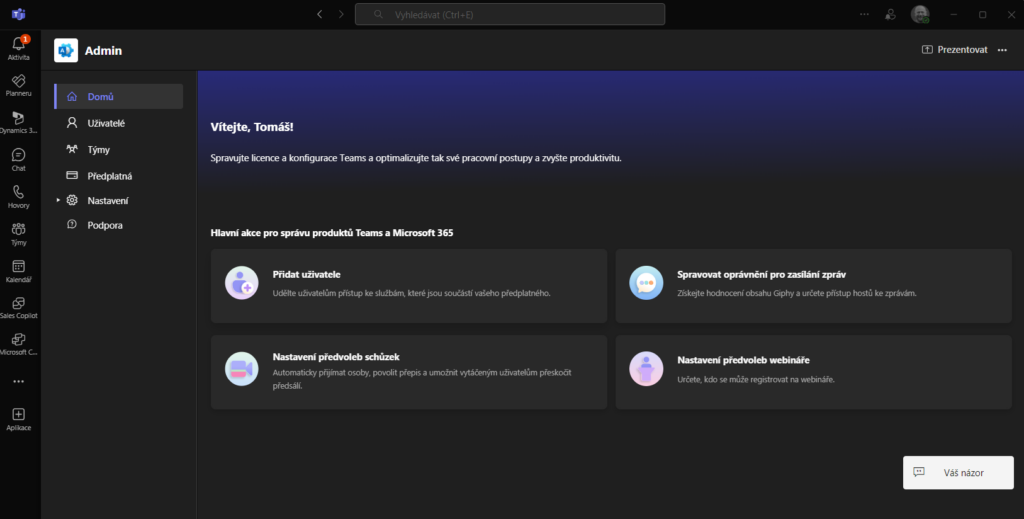Click the Přidat uživatele card icon

(x=242, y=283)
